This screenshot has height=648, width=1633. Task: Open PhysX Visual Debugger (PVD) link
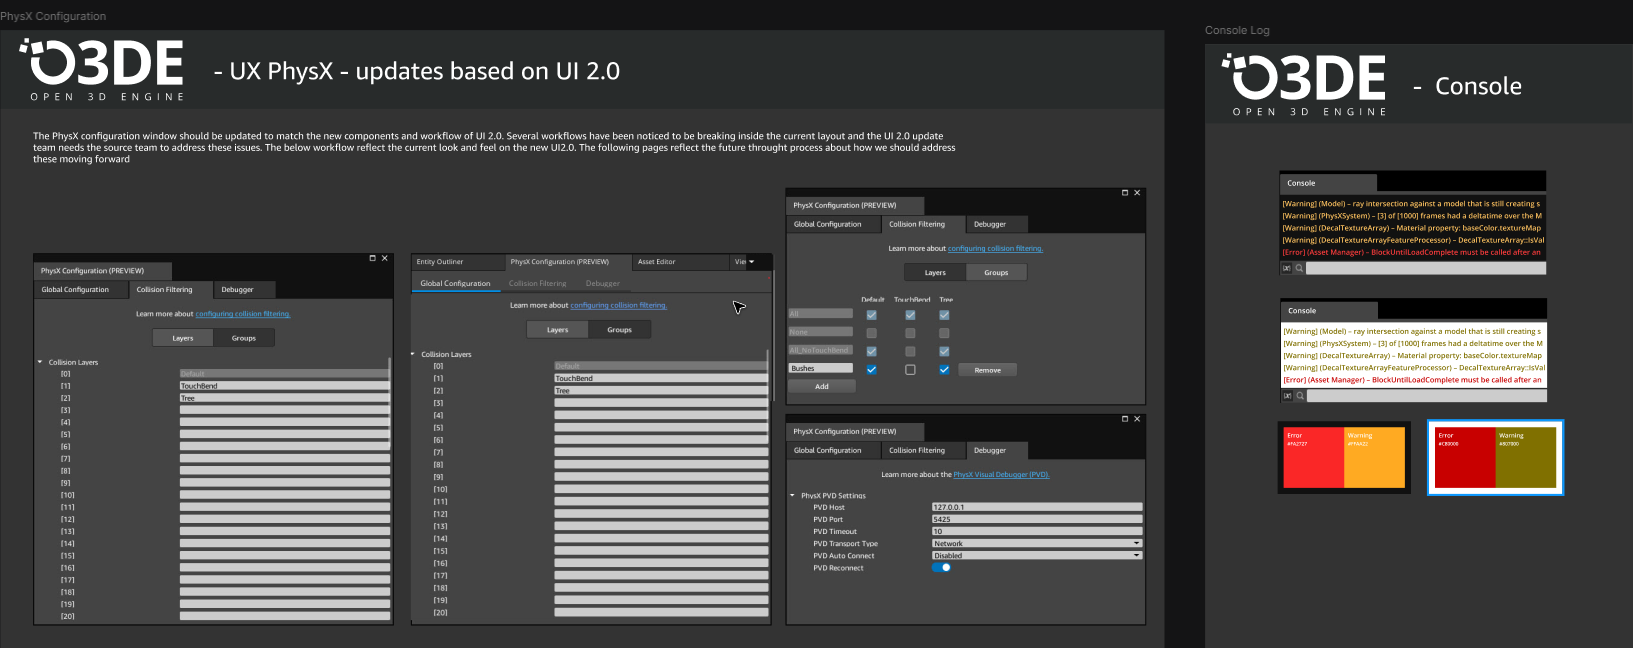click(1001, 475)
